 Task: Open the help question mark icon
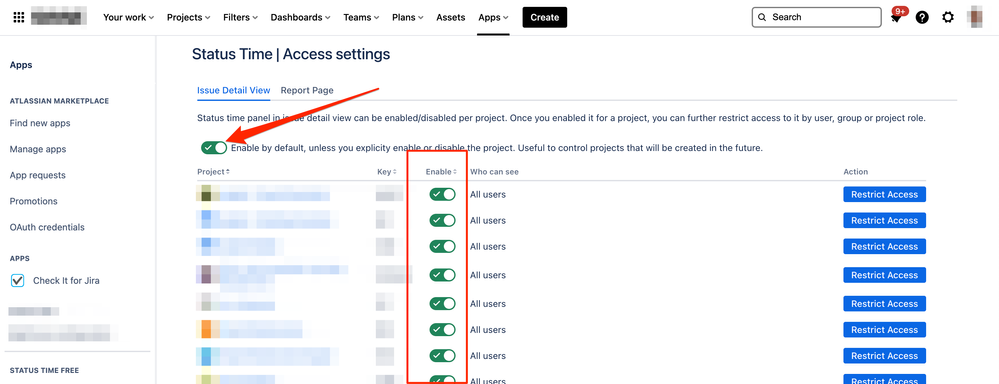(922, 17)
